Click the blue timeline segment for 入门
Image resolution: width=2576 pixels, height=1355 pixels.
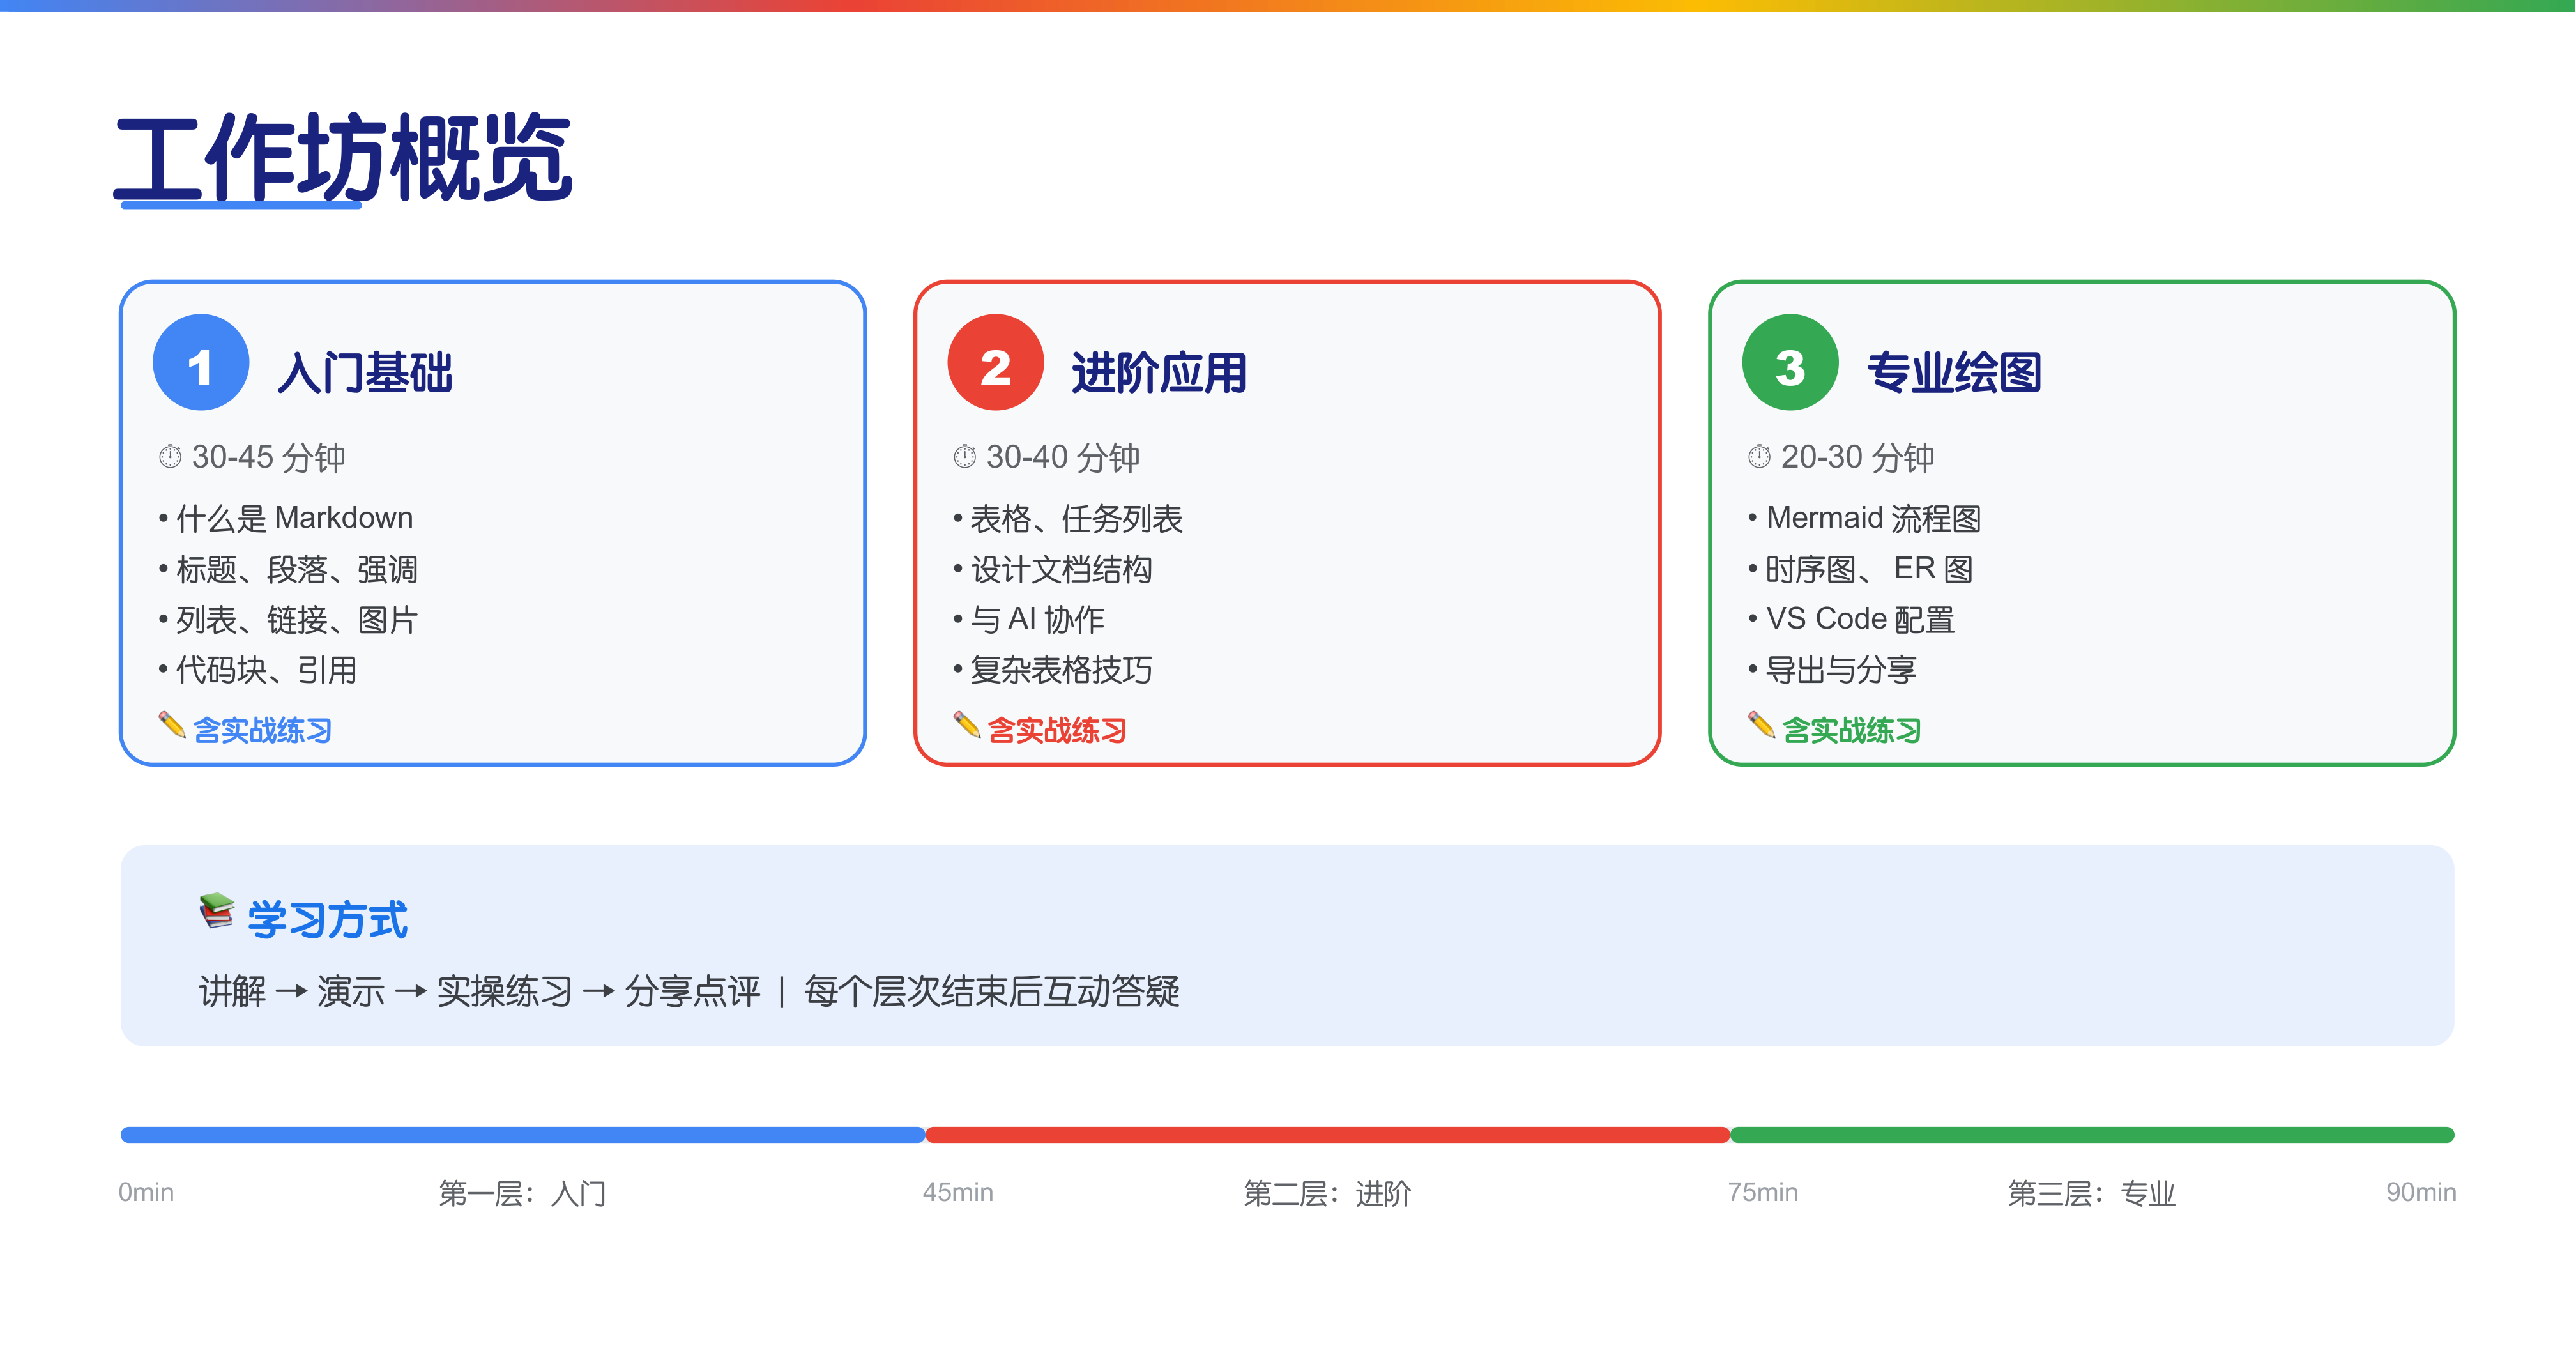click(523, 1135)
